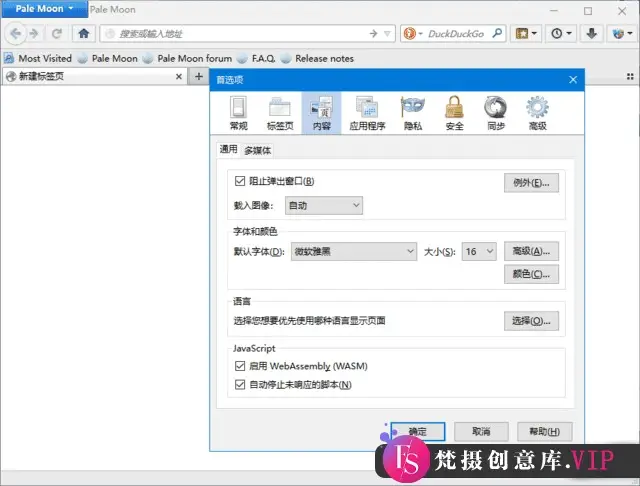The width and height of the screenshot is (640, 486).
Task: Select the 内容 (Content) preferences pane
Action: point(322,113)
